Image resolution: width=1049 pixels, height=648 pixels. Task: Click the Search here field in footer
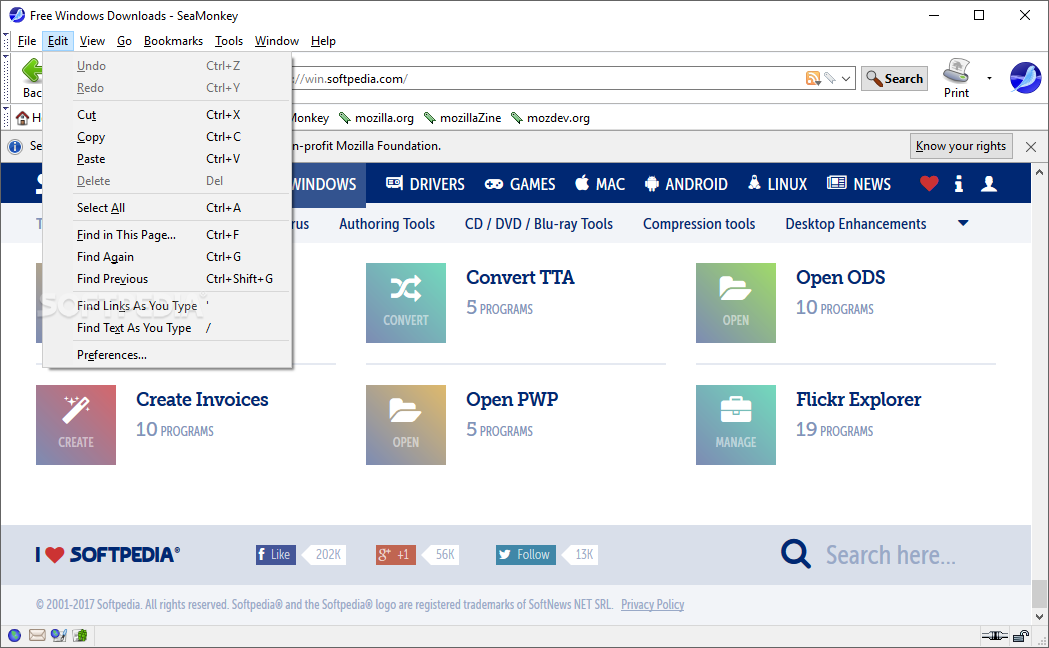890,554
